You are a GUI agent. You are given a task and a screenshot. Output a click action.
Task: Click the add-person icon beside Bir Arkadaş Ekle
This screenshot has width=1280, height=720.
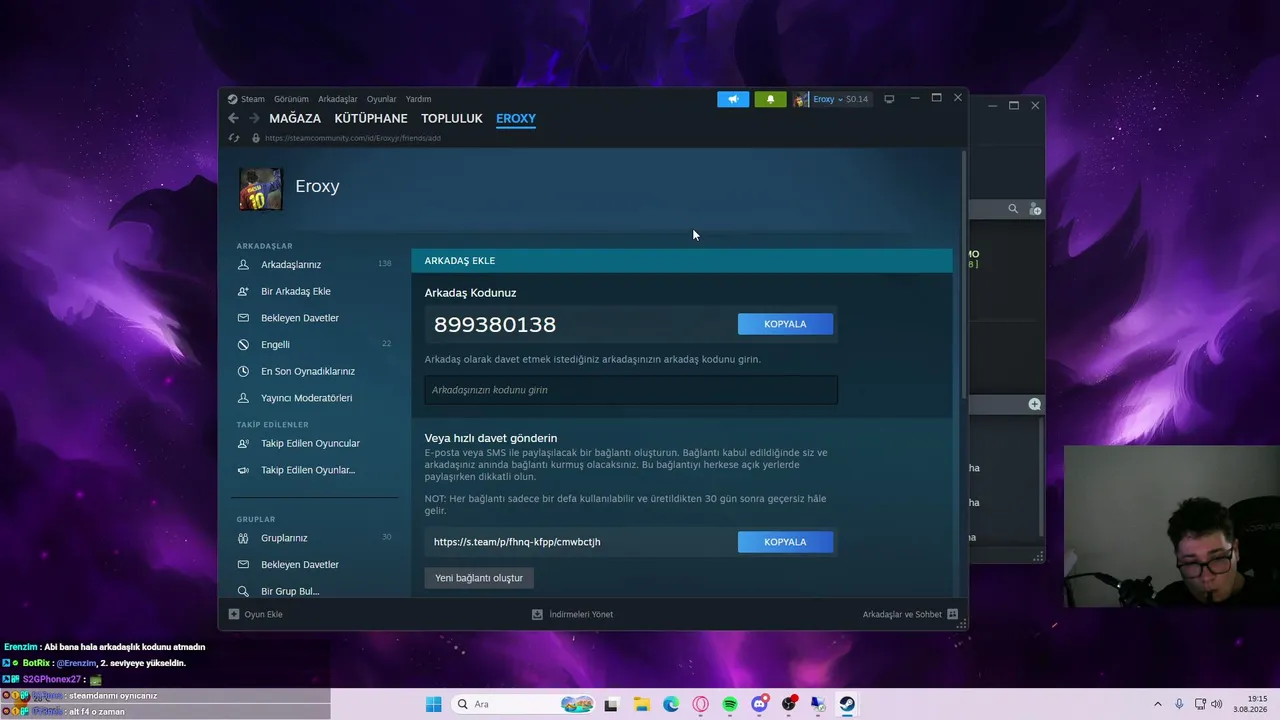pos(243,291)
